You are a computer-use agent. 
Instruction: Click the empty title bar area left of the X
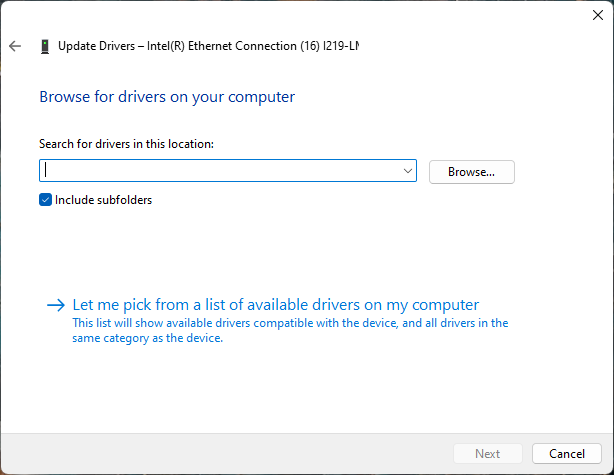click(400, 15)
